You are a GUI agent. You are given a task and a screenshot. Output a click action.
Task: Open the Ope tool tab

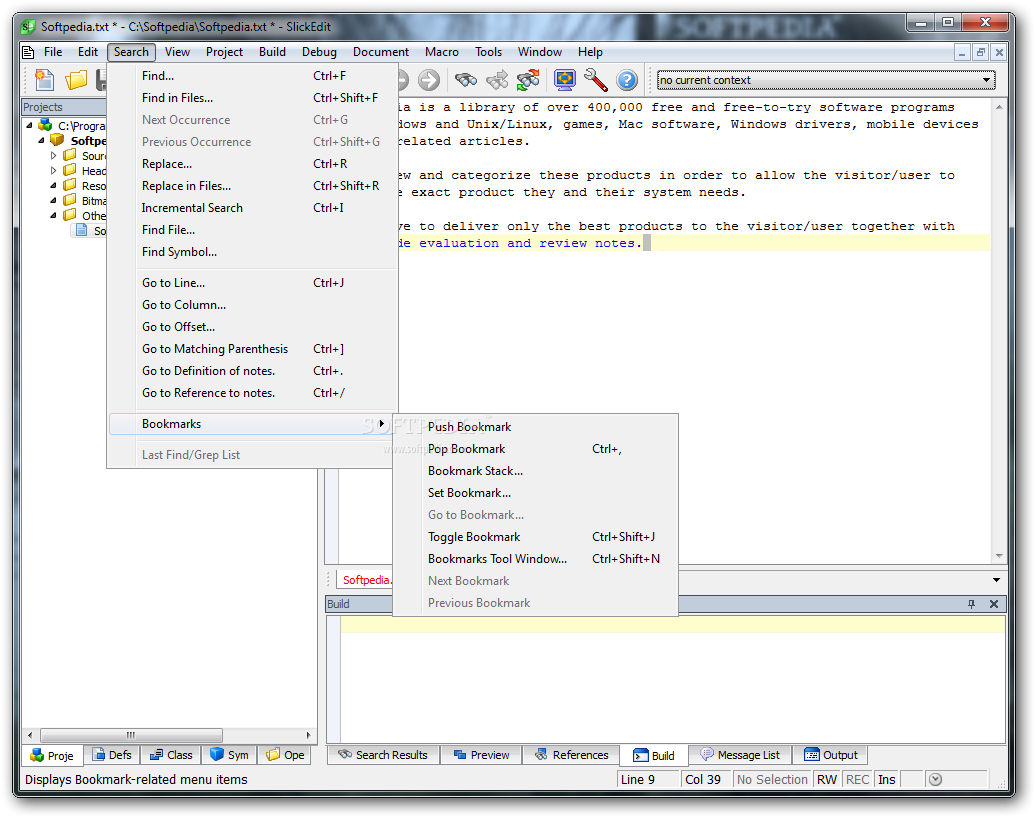(x=285, y=755)
